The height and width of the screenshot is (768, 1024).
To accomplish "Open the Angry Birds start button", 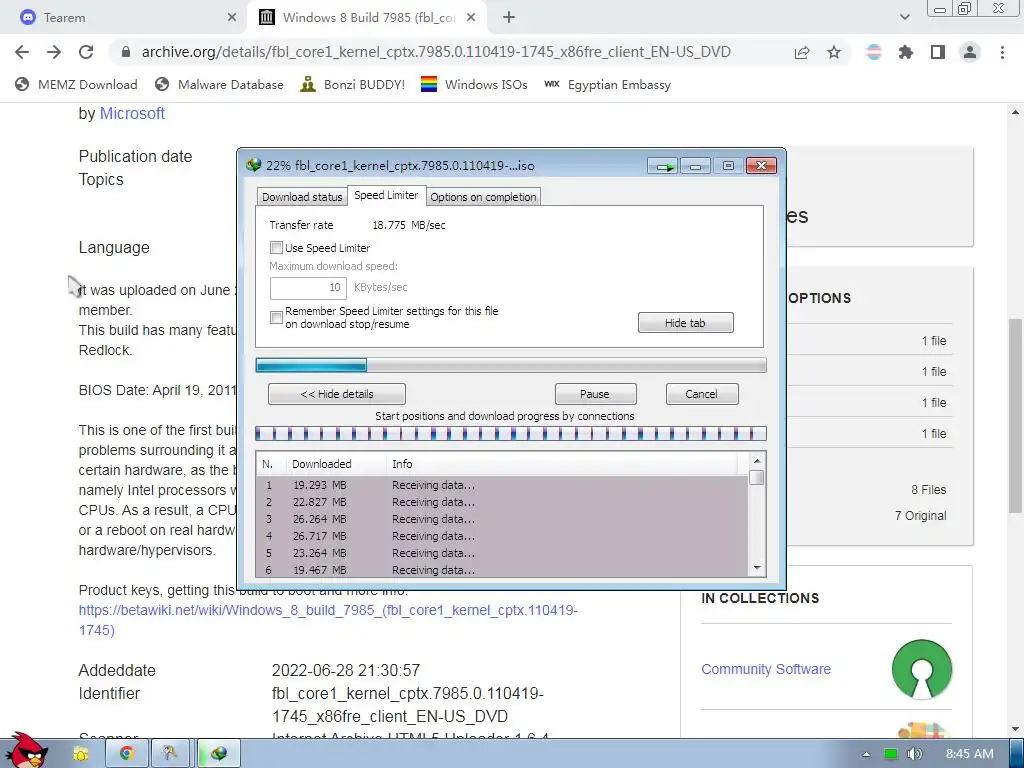I will [x=27, y=750].
